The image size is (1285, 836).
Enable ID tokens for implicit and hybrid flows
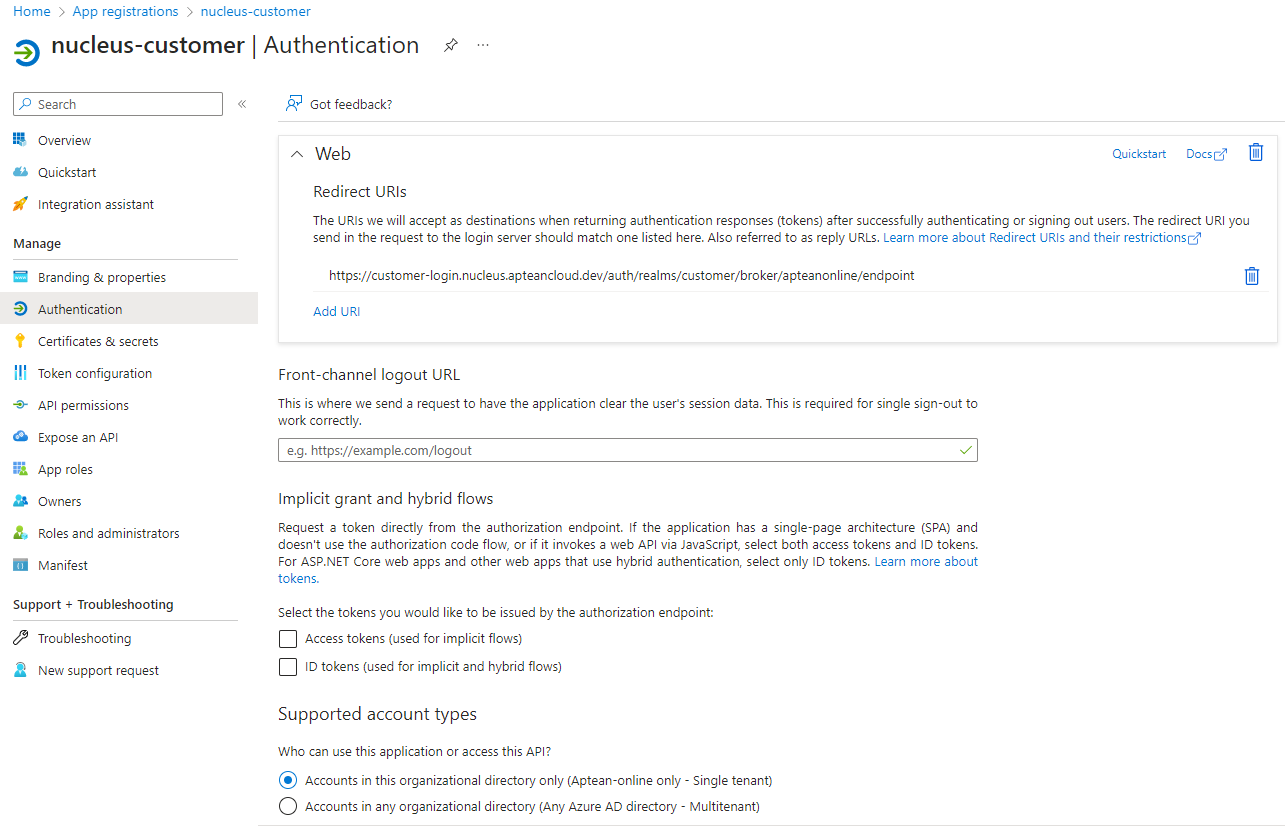coord(288,667)
